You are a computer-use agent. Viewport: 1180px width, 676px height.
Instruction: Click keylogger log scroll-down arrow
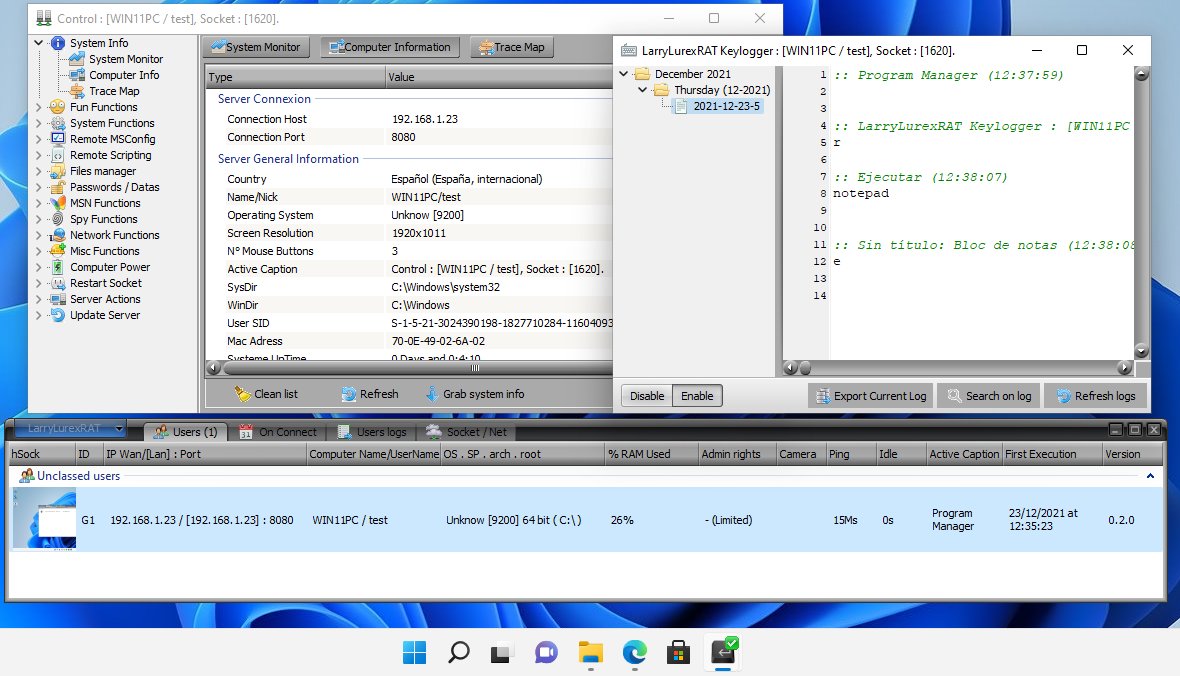1142,352
